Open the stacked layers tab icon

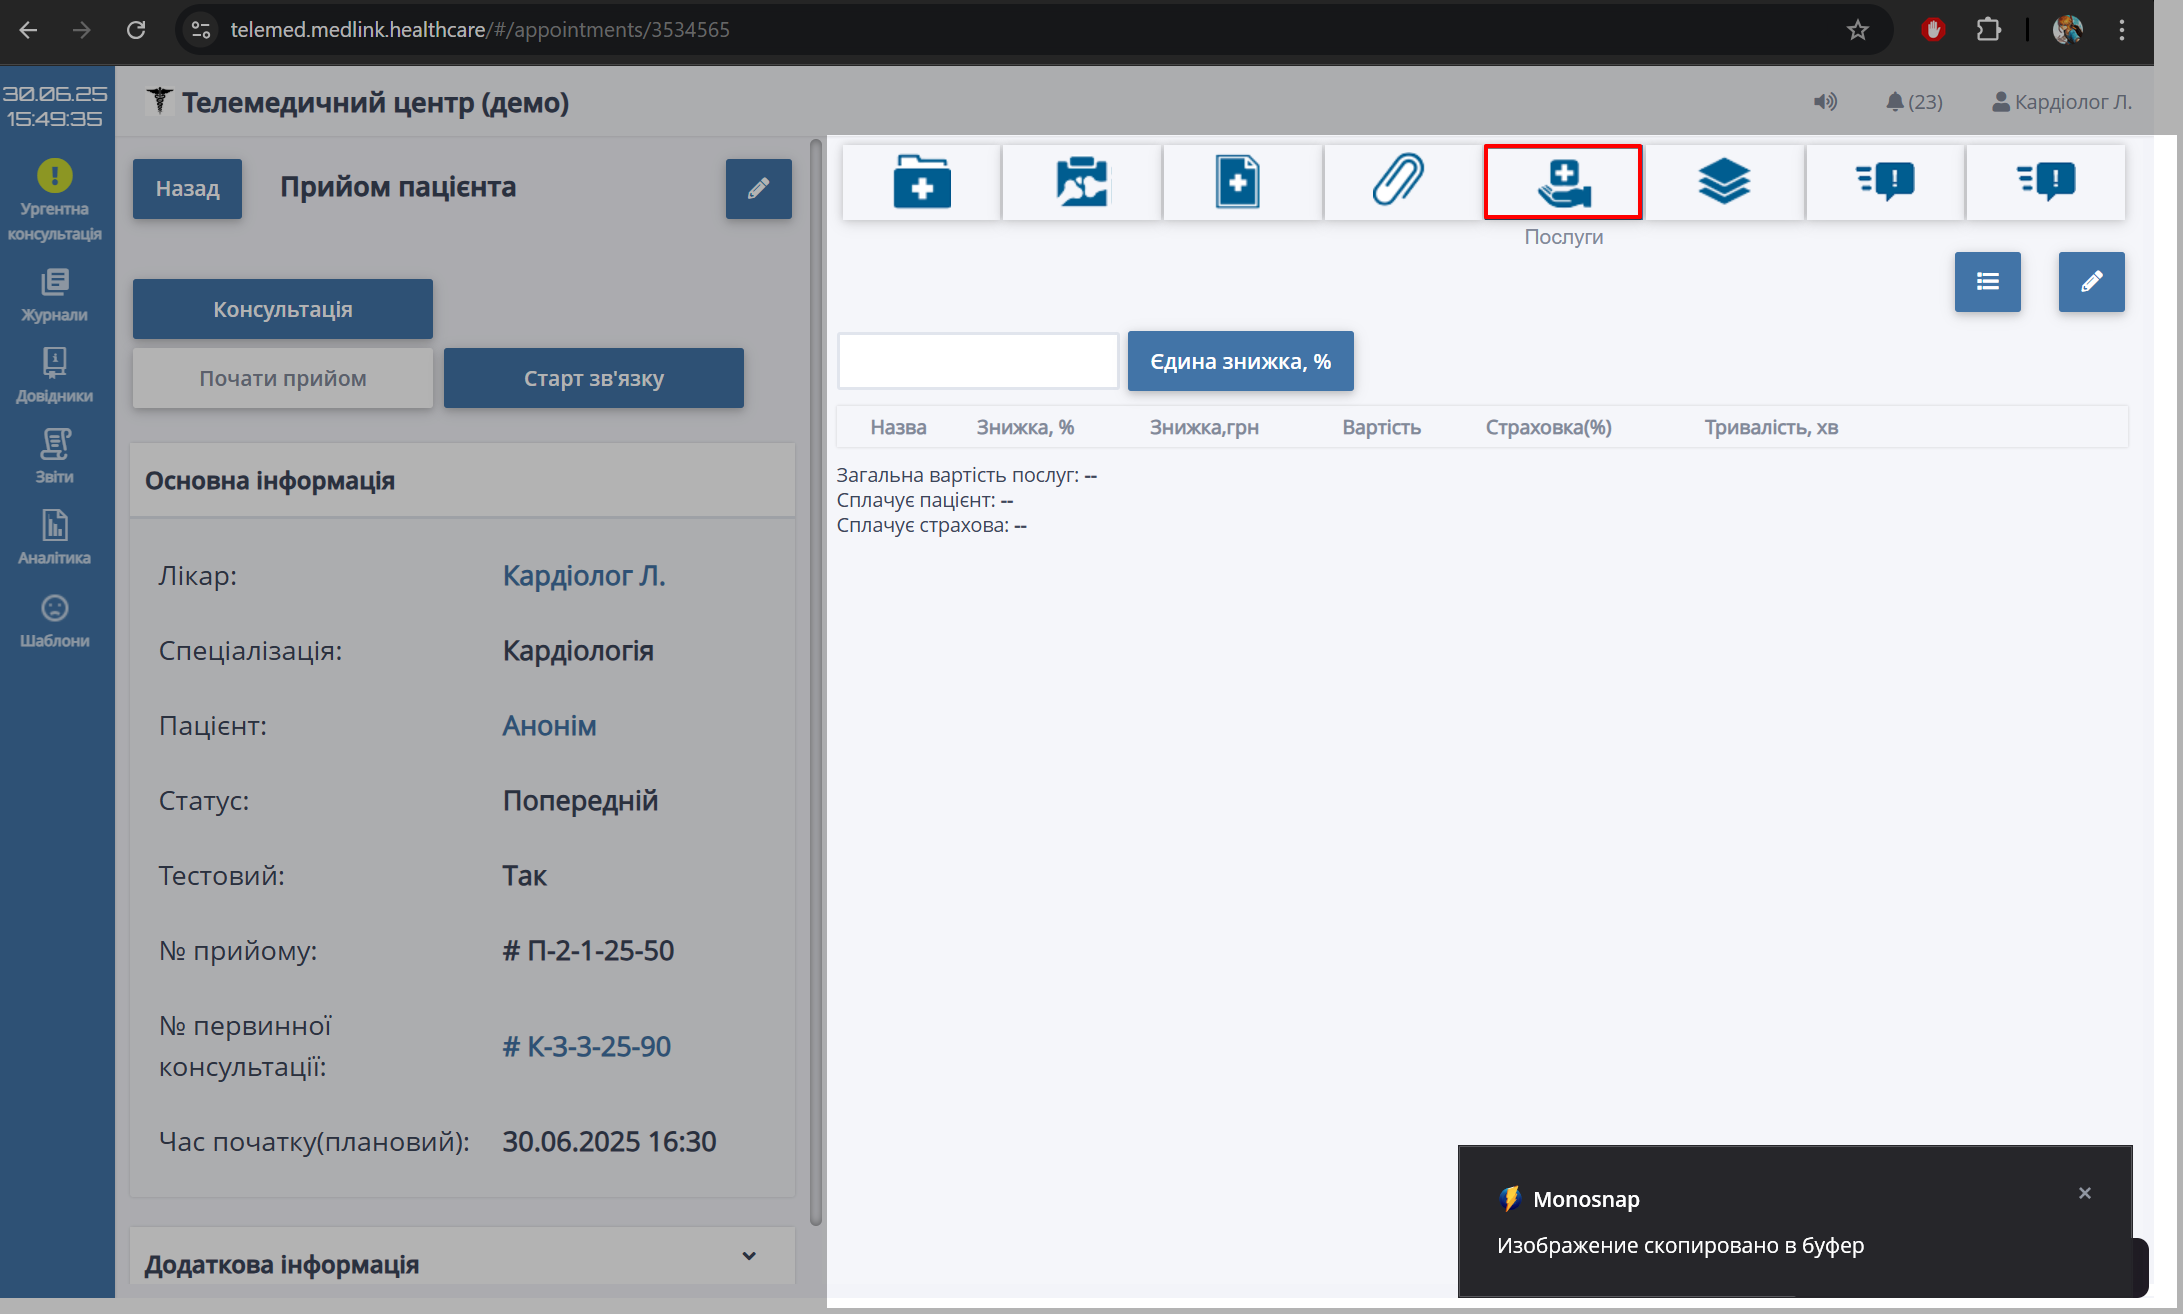[1724, 182]
